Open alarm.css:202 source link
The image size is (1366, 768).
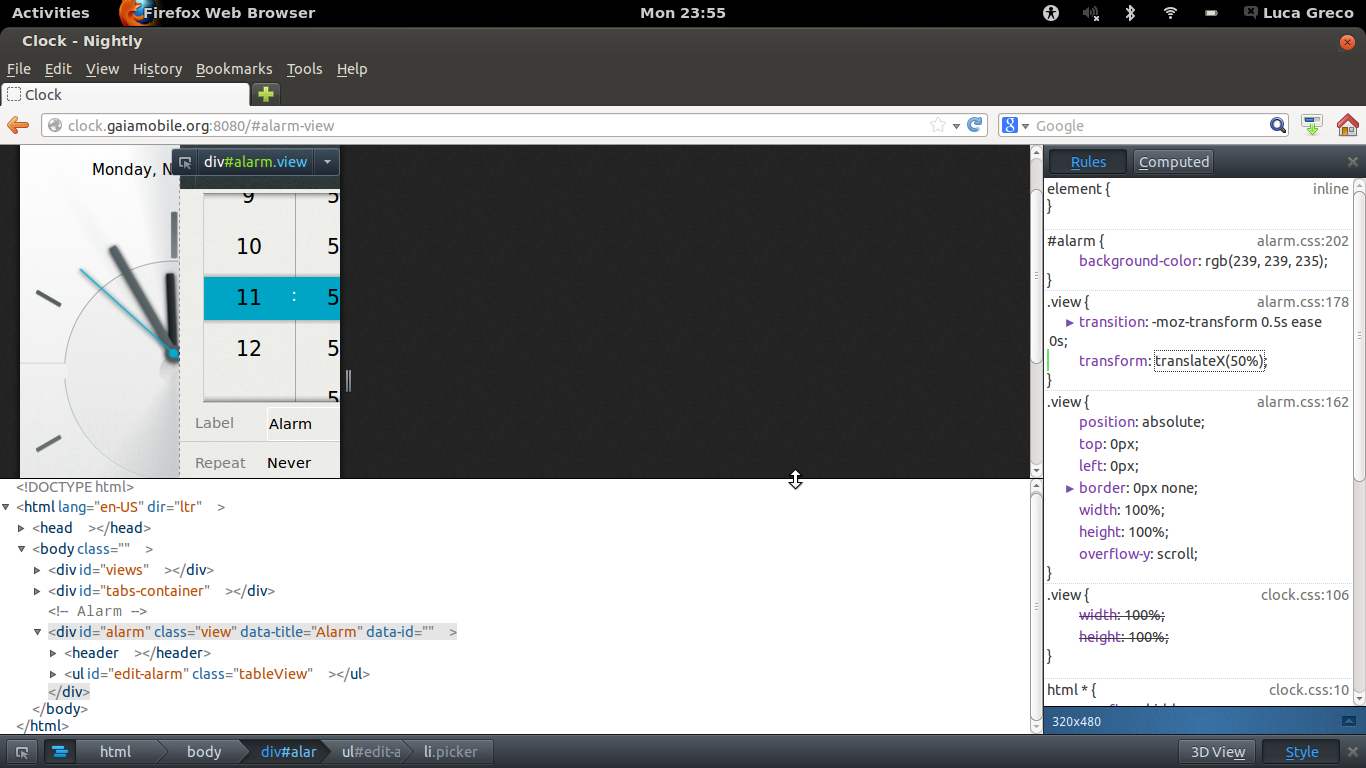(1302, 241)
